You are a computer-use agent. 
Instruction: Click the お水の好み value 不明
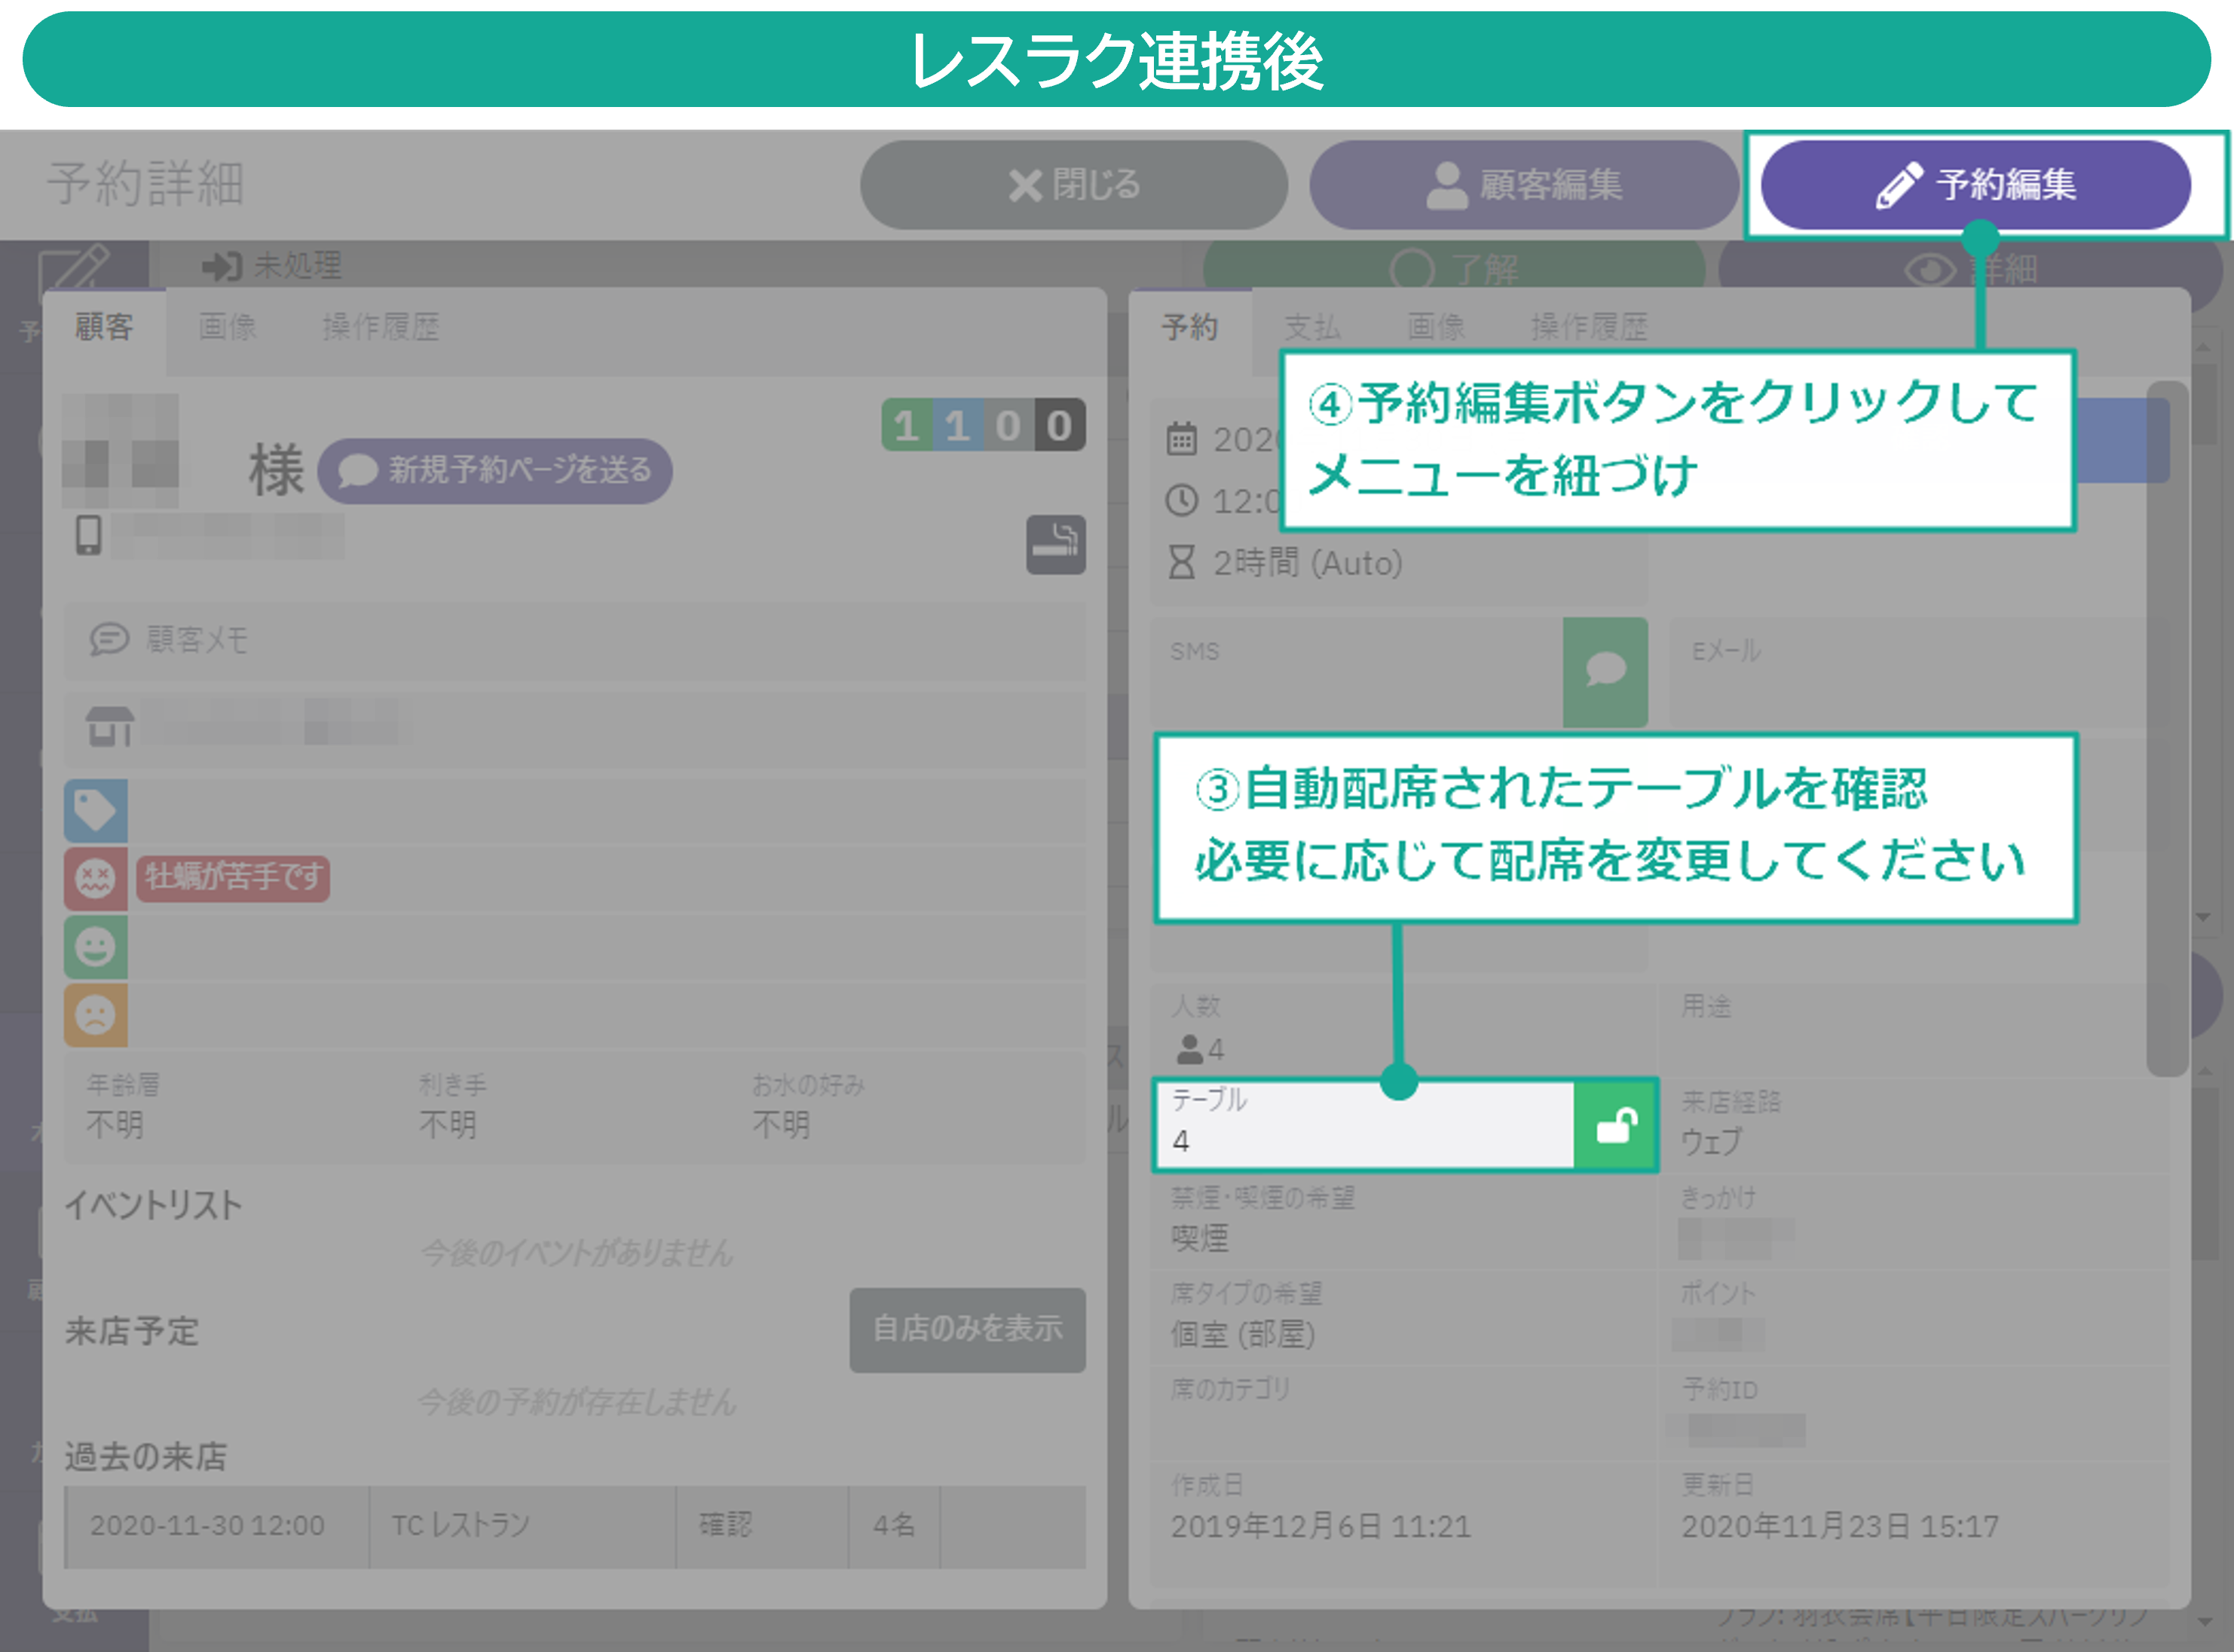click(781, 1126)
